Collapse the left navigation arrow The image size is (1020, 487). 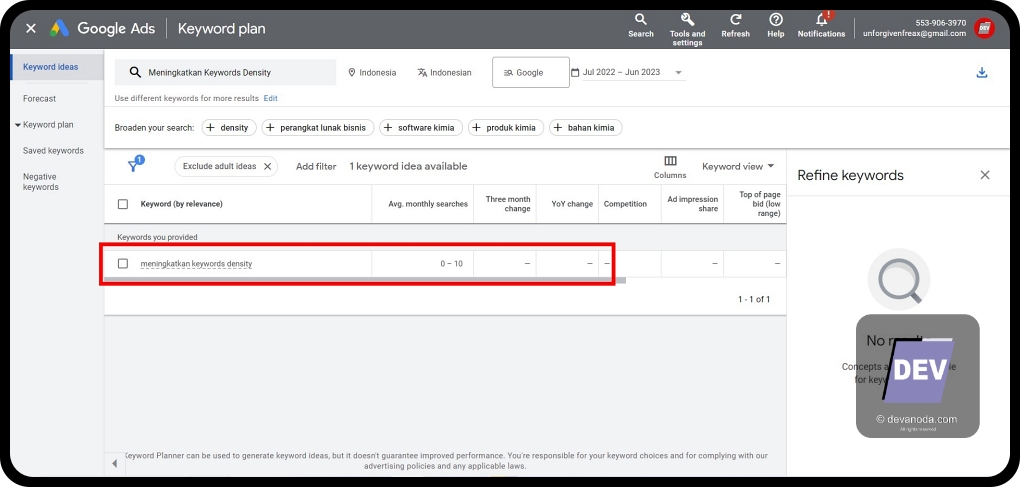[x=114, y=464]
